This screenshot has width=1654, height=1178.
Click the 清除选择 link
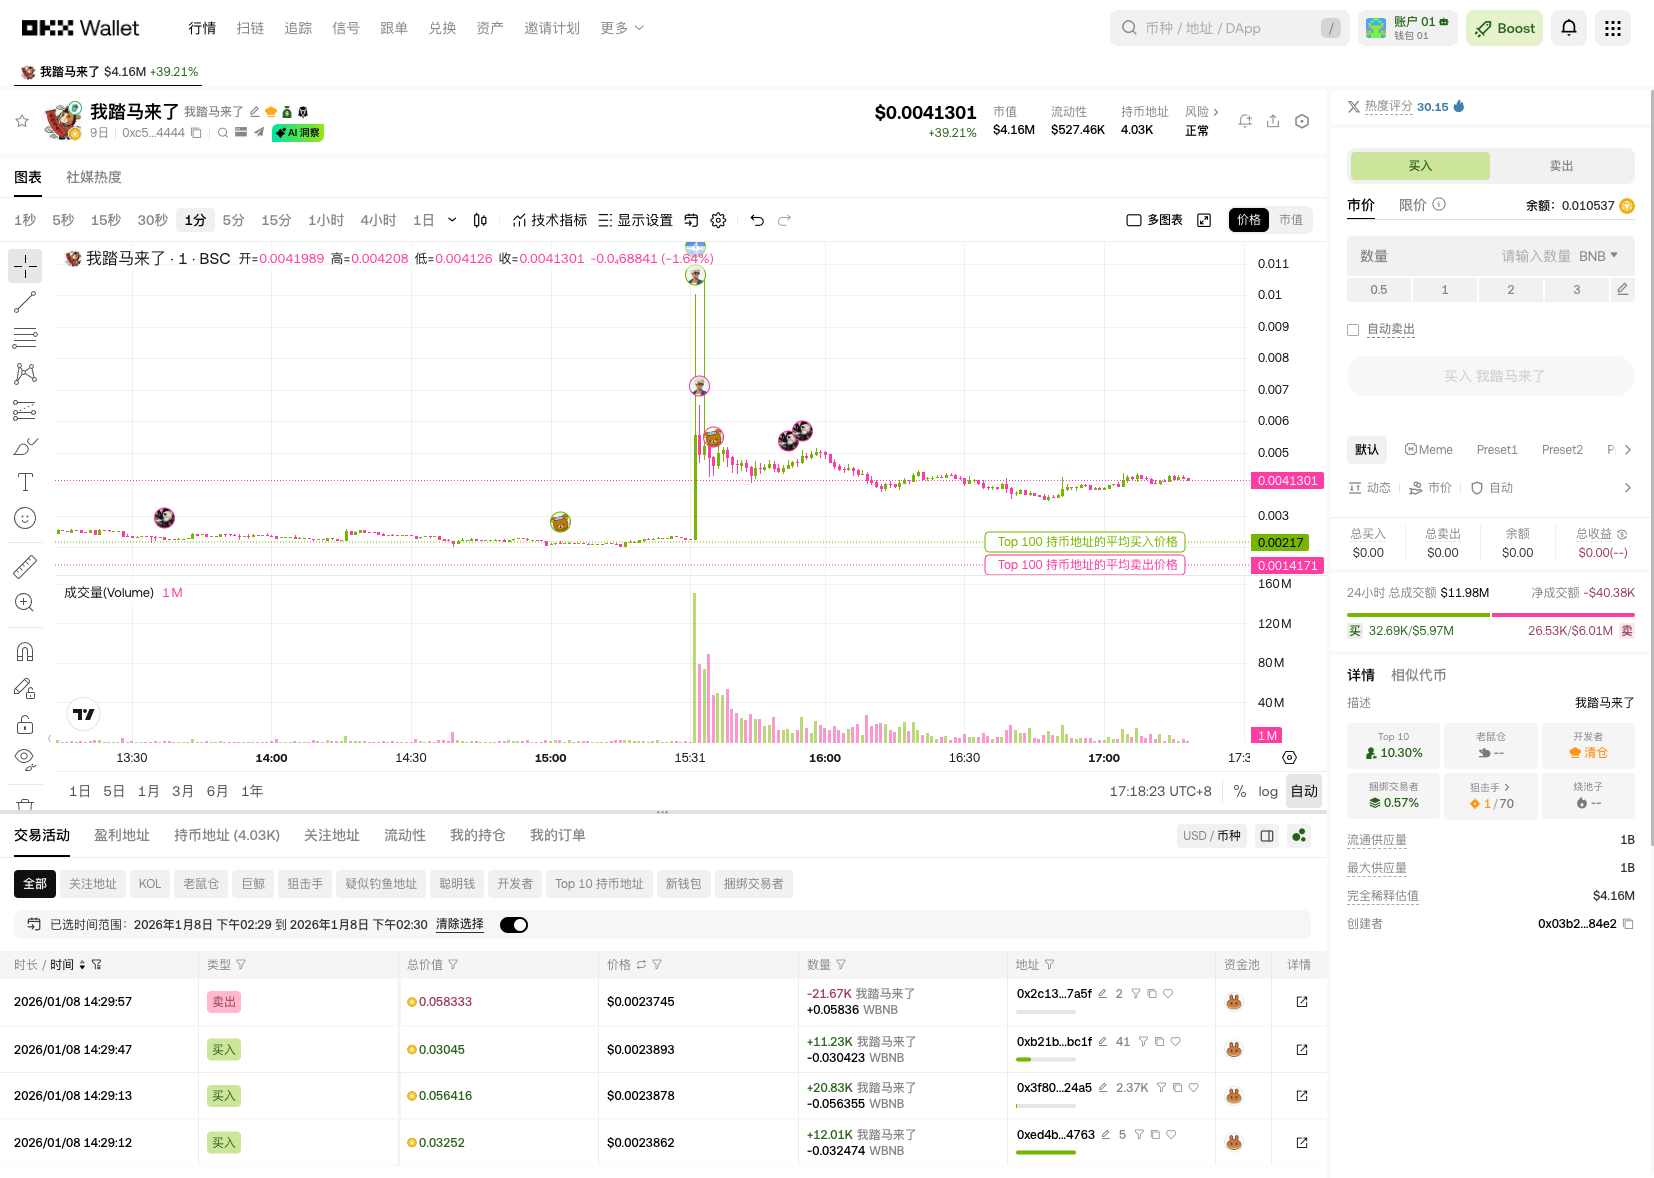pos(459,924)
